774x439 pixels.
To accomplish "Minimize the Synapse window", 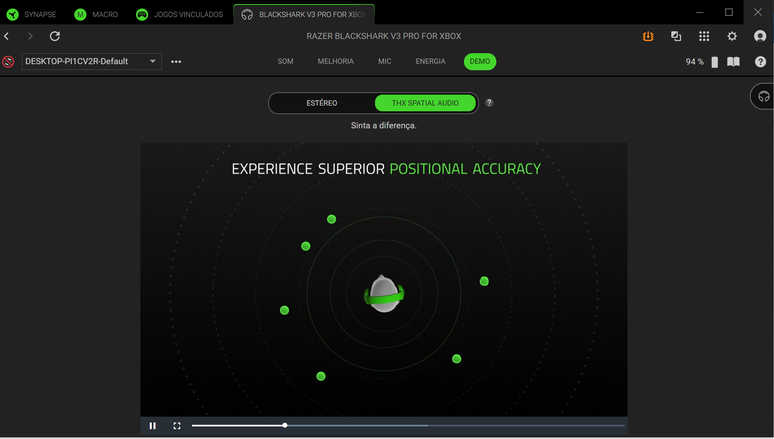I will point(699,12).
